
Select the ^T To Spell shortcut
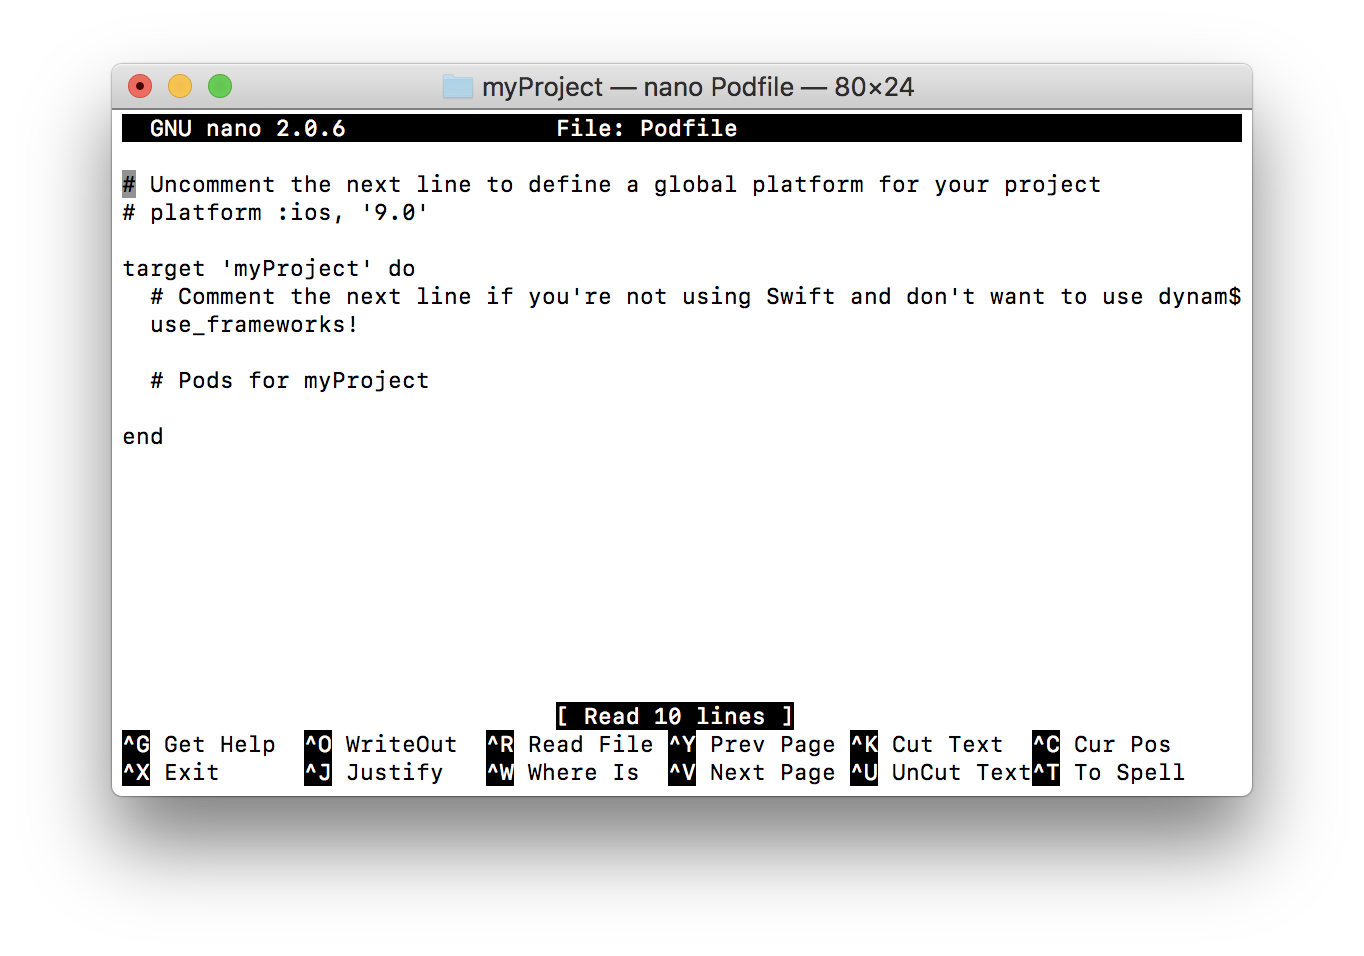click(1109, 773)
